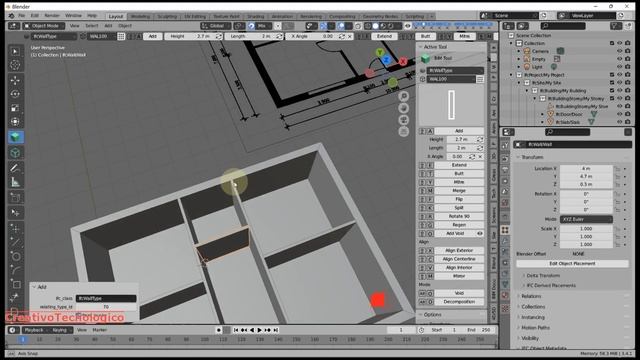Image resolution: width=640 pixels, height=360 pixels.
Task: Open rotation Mode XYZ Euler dropdown
Action: pyautogui.click(x=586, y=219)
